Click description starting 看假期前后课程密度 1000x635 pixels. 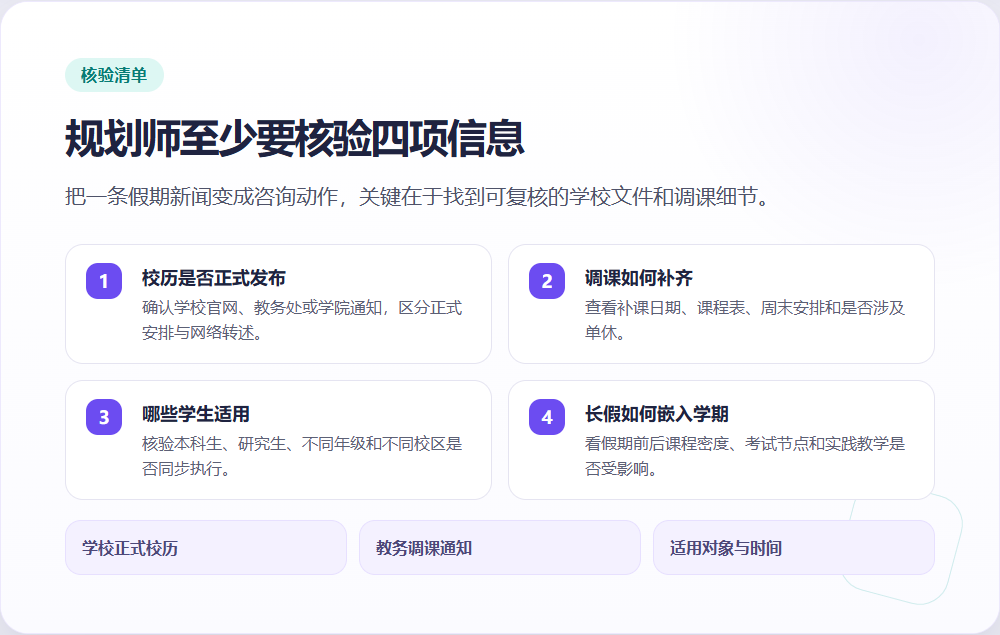(x=745, y=456)
